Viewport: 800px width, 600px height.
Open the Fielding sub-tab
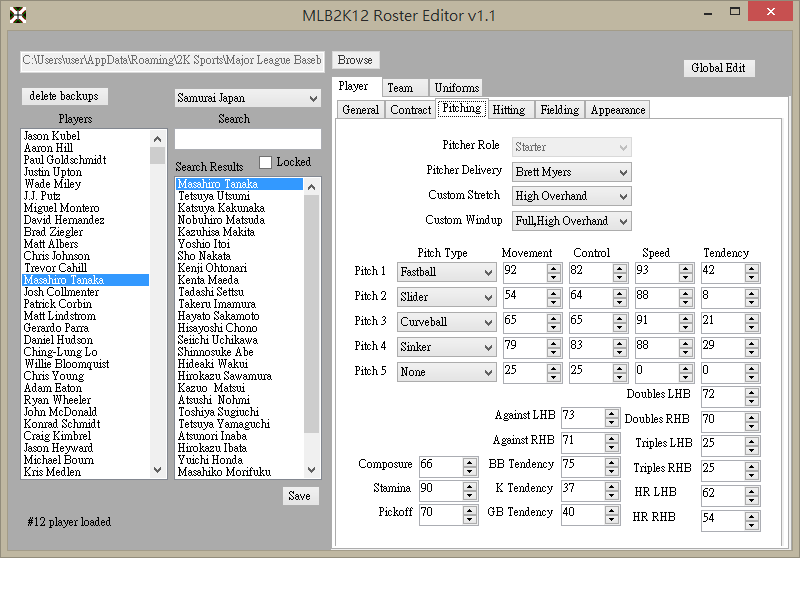[560, 110]
